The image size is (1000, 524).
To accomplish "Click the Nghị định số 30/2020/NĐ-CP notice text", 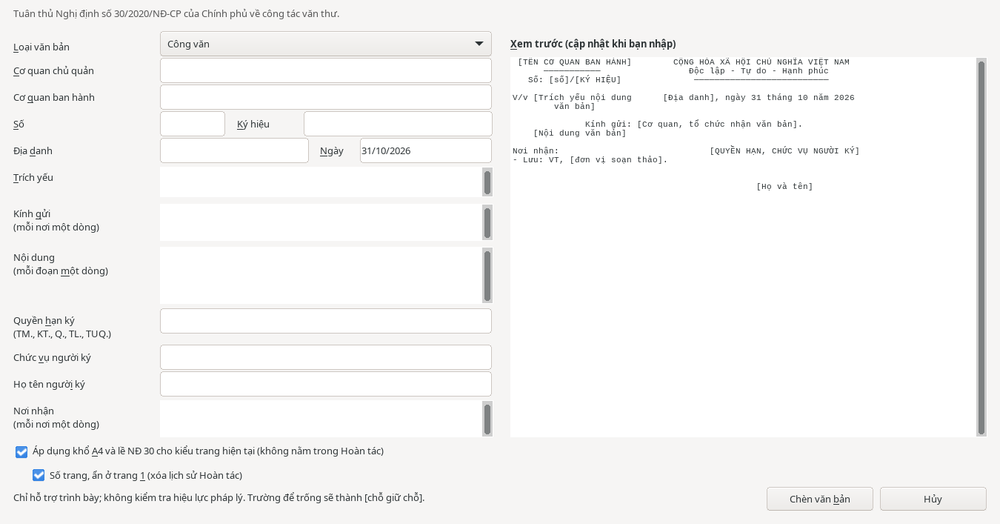I will pos(177,13).
